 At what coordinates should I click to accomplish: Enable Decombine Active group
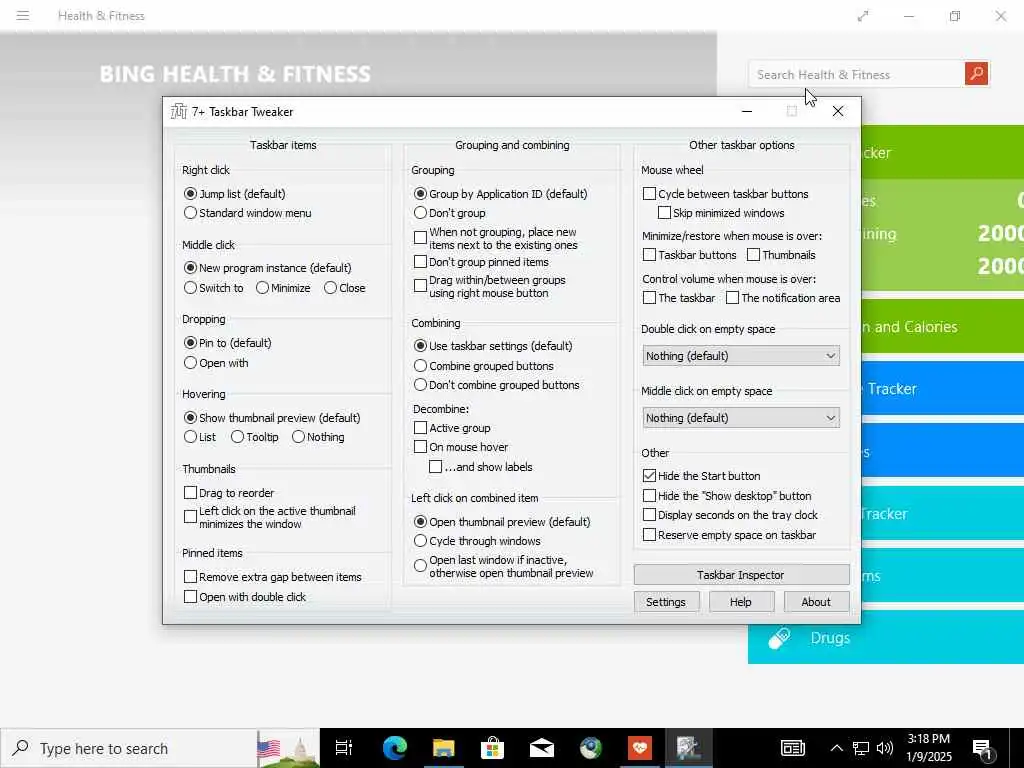[453, 428]
